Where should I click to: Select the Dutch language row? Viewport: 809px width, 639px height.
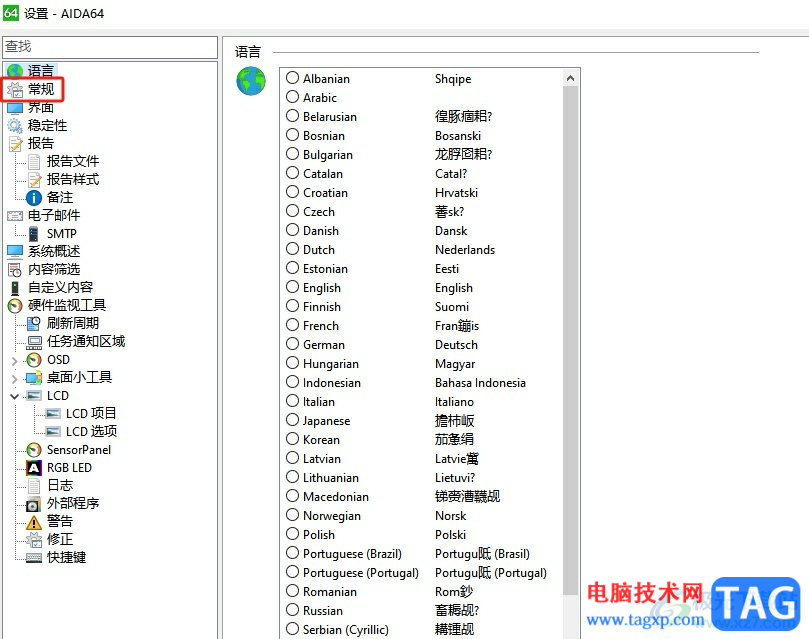[x=423, y=250]
